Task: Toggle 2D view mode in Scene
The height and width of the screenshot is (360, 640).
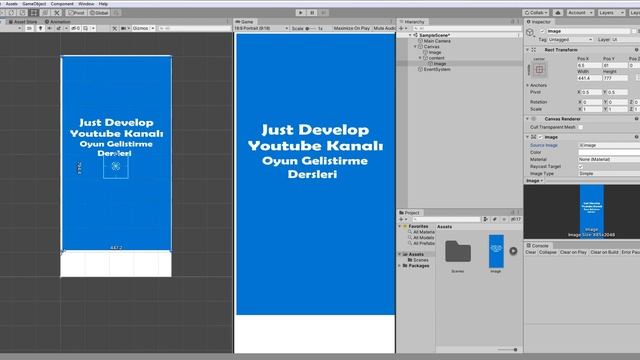Action: (29, 28)
